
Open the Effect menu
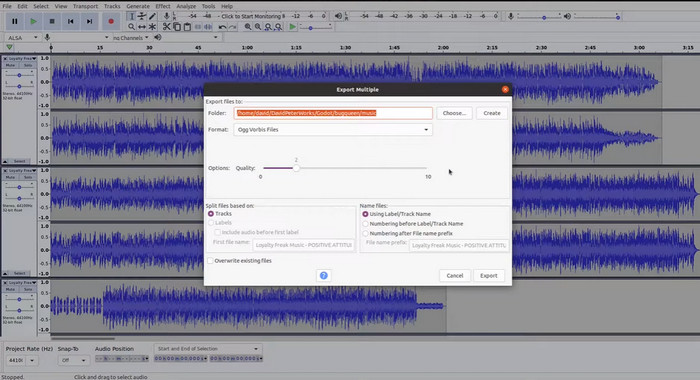pyautogui.click(x=162, y=6)
